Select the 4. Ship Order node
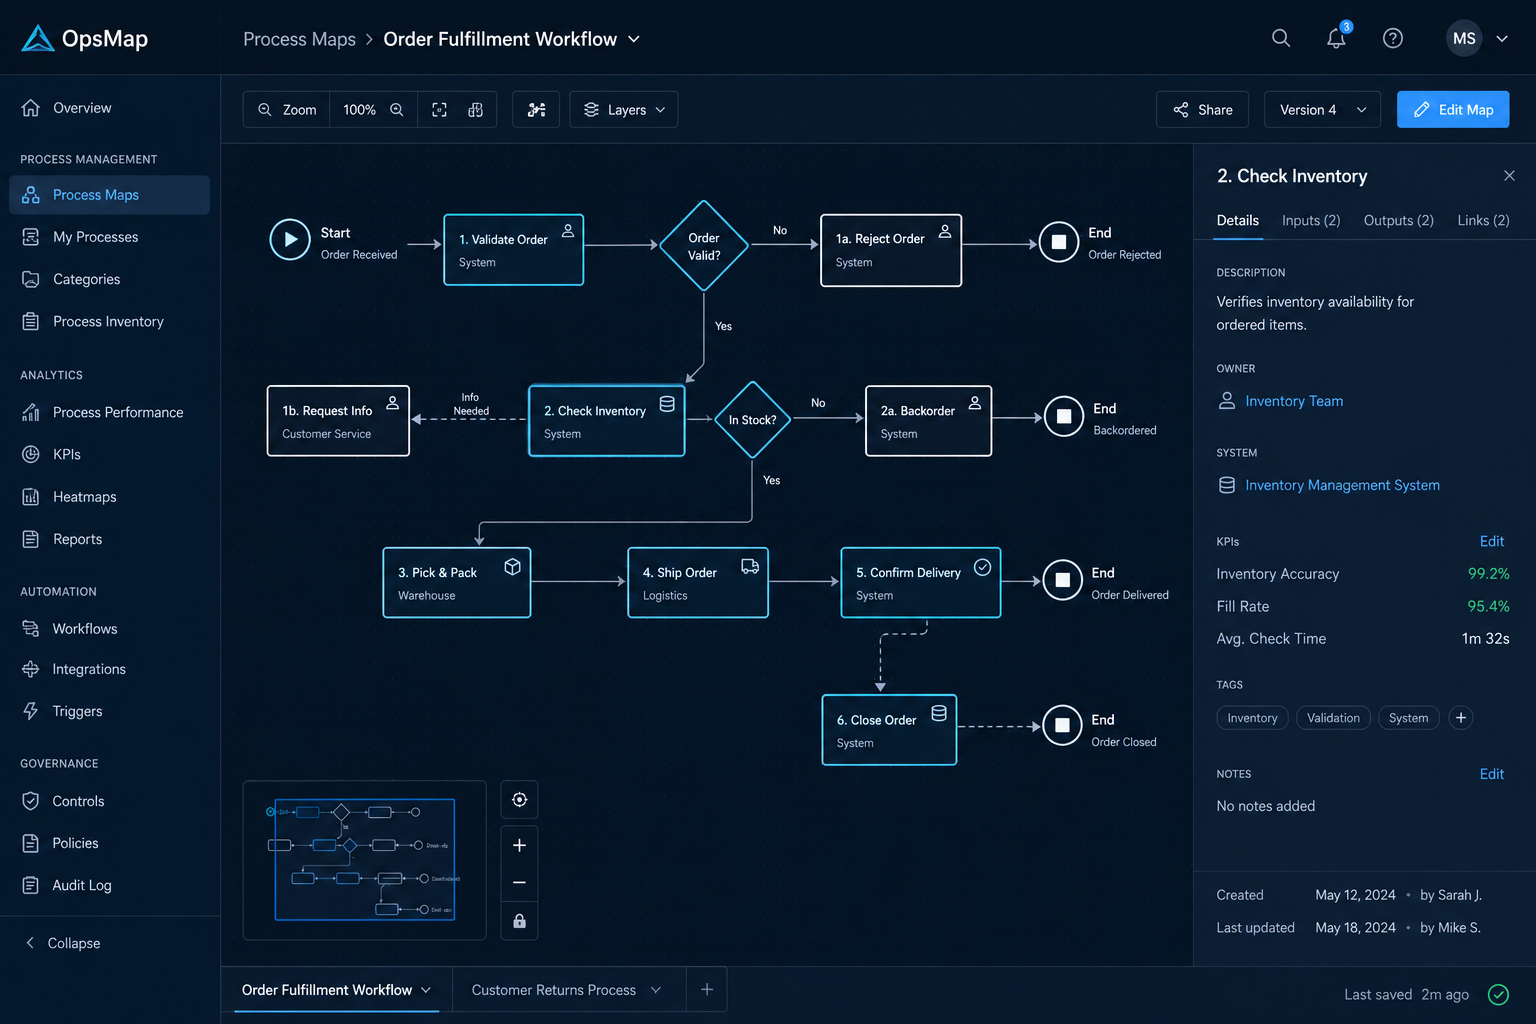1536x1024 pixels. [x=698, y=583]
